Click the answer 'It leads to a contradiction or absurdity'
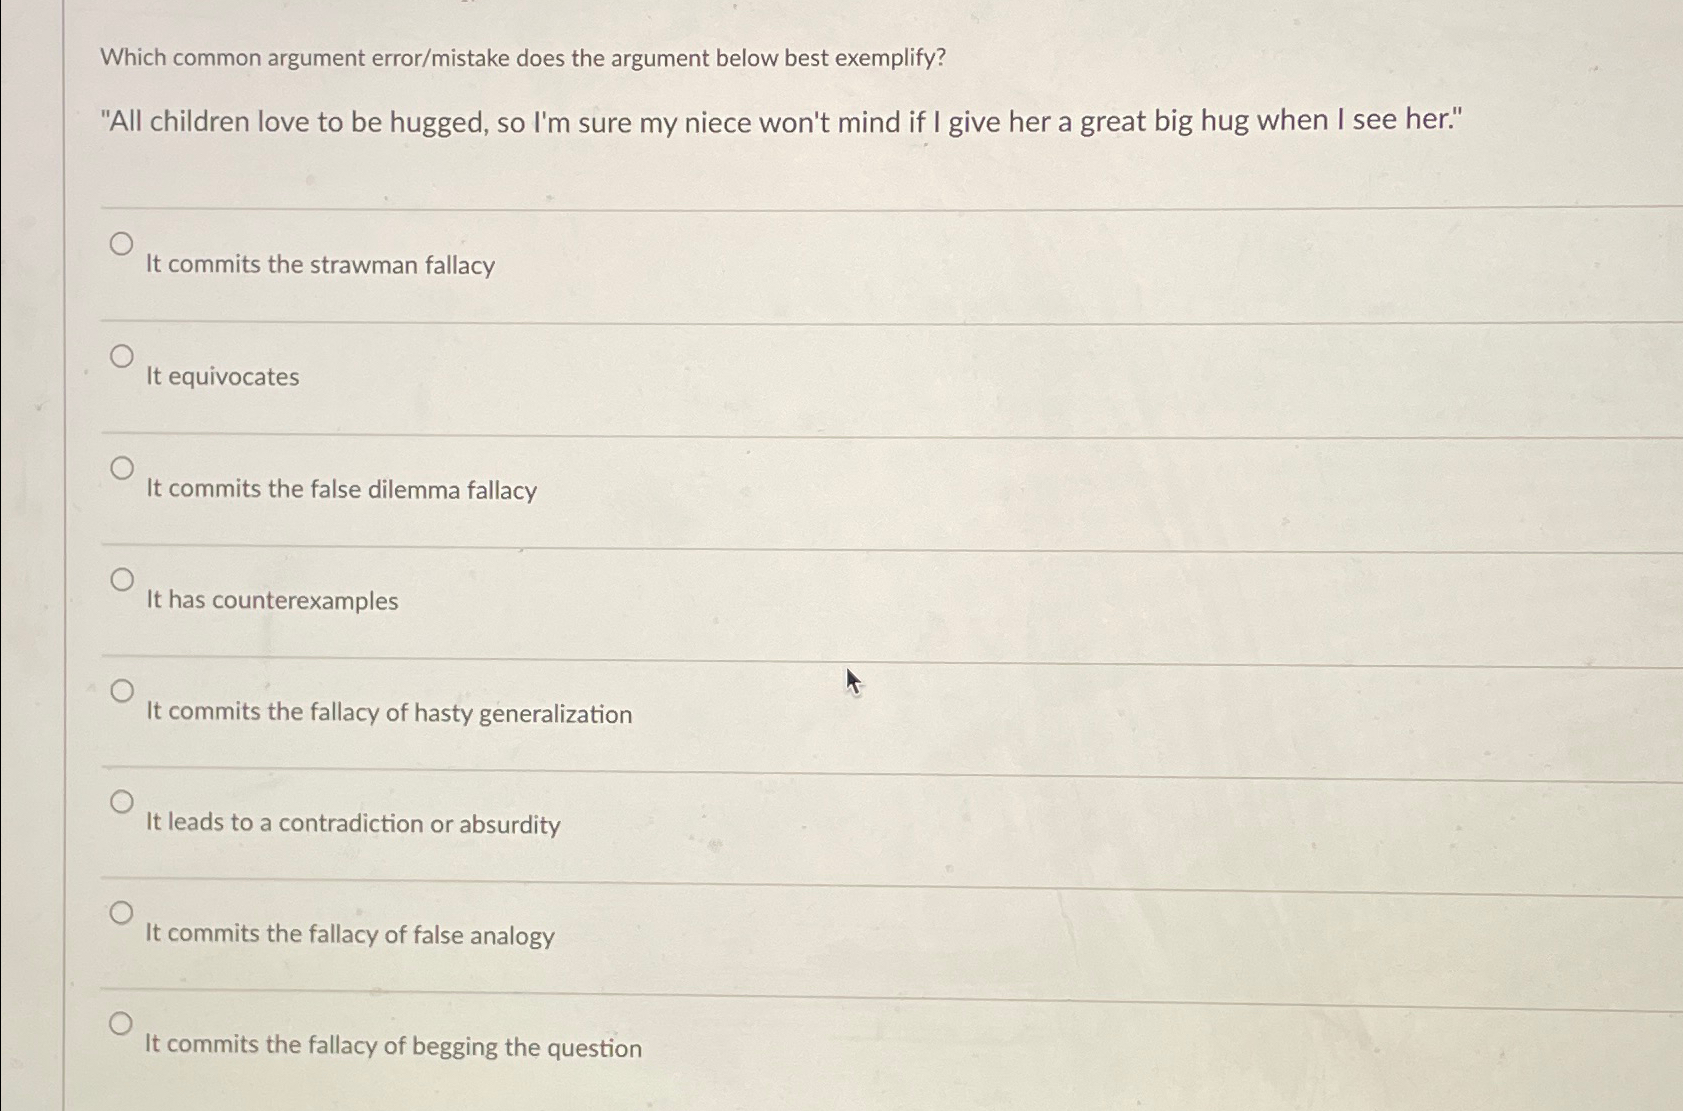 tap(353, 824)
